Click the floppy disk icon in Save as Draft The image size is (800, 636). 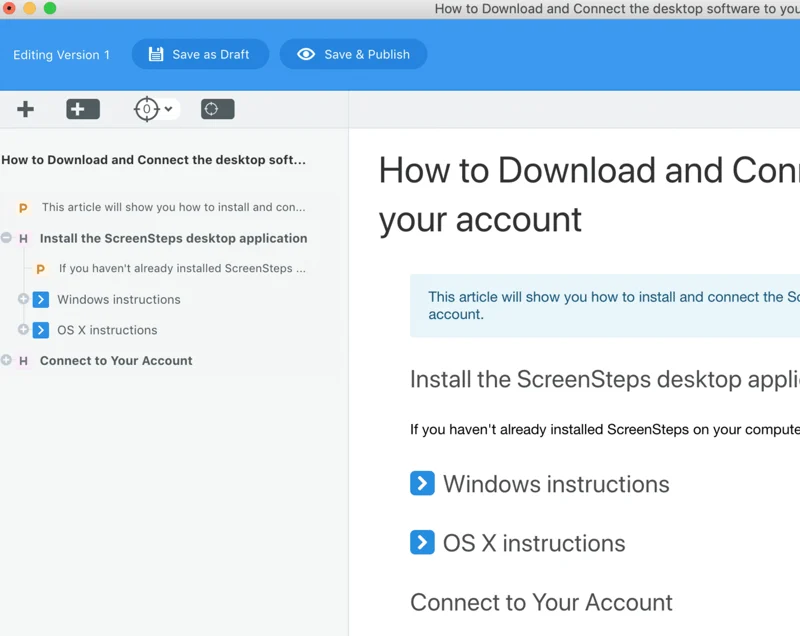(x=156, y=54)
